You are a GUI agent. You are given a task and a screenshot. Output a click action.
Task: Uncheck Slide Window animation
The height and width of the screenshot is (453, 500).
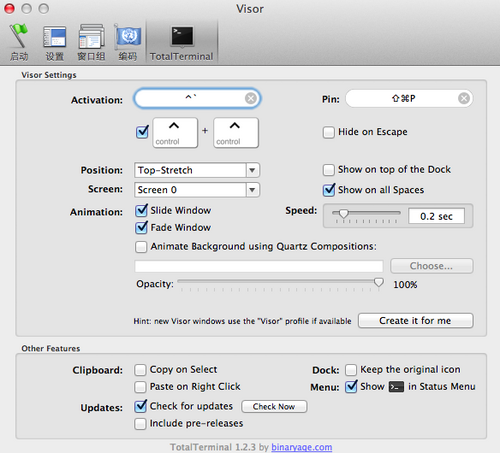tap(141, 210)
